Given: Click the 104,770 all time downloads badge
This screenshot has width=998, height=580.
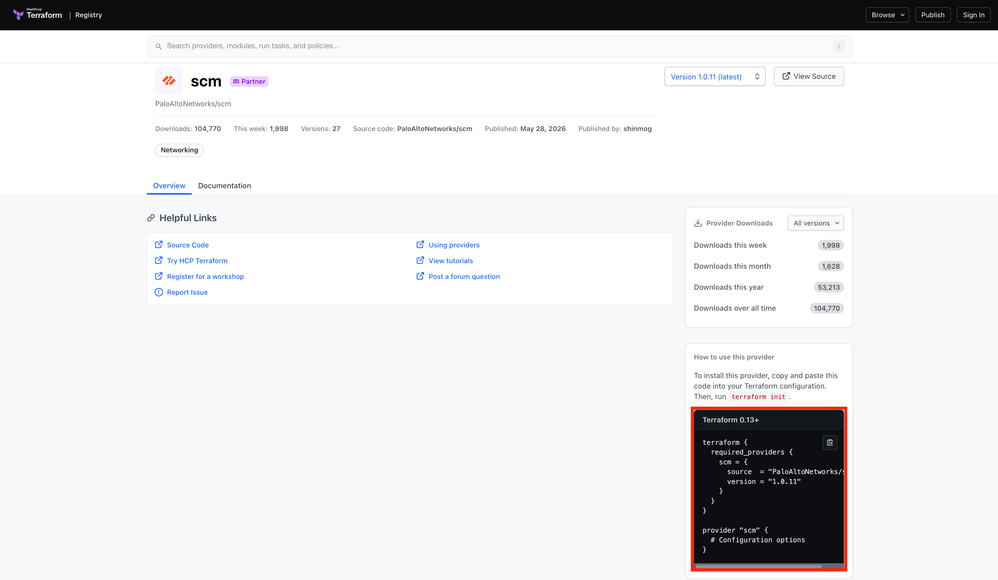Looking at the screenshot, I should tap(827, 309).
